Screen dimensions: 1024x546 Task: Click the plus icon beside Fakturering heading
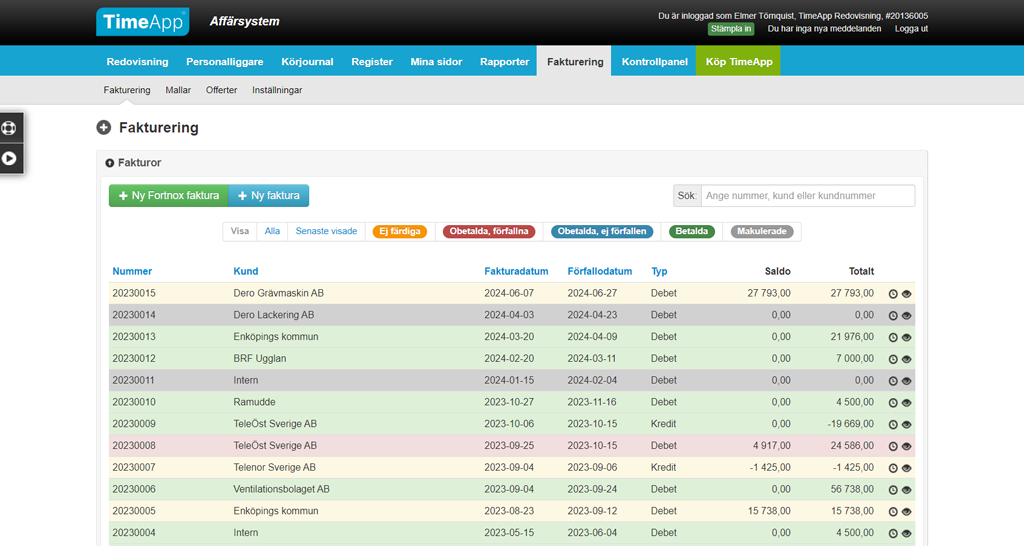coord(104,128)
